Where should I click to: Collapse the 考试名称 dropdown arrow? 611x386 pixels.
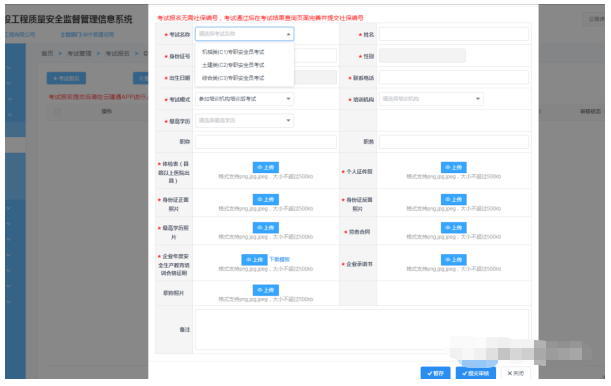pos(288,34)
